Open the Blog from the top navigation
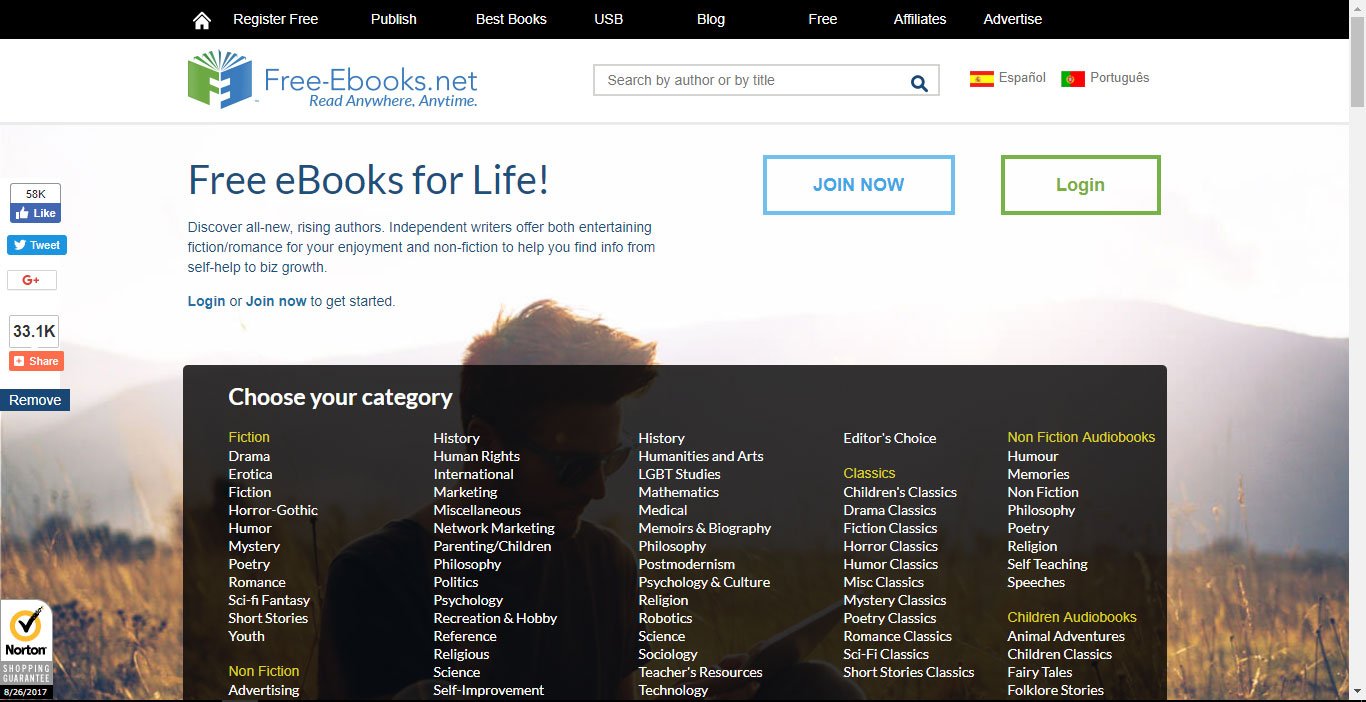 [710, 19]
